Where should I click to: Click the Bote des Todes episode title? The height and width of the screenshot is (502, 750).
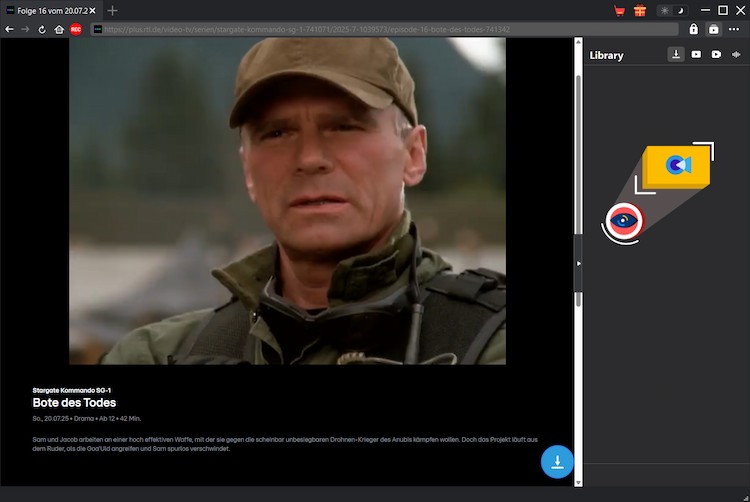(74, 403)
